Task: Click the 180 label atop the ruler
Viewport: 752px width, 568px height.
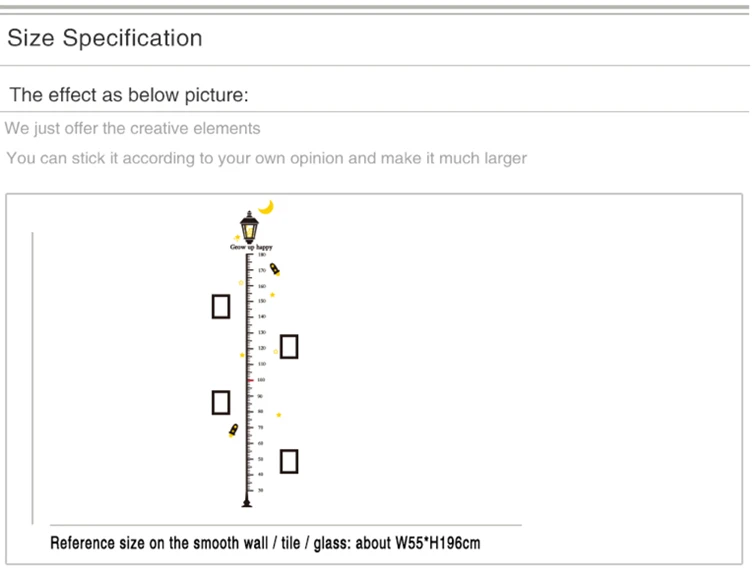Action: point(262,255)
